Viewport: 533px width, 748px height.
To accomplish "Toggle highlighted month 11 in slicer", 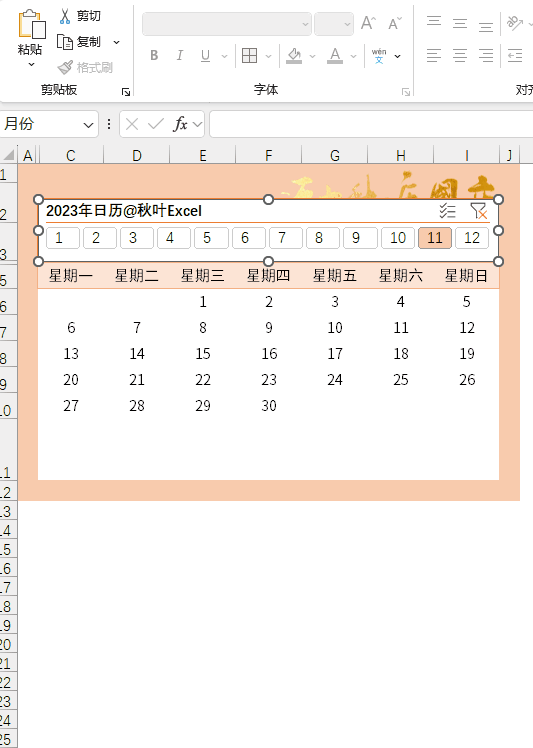I will (x=435, y=238).
